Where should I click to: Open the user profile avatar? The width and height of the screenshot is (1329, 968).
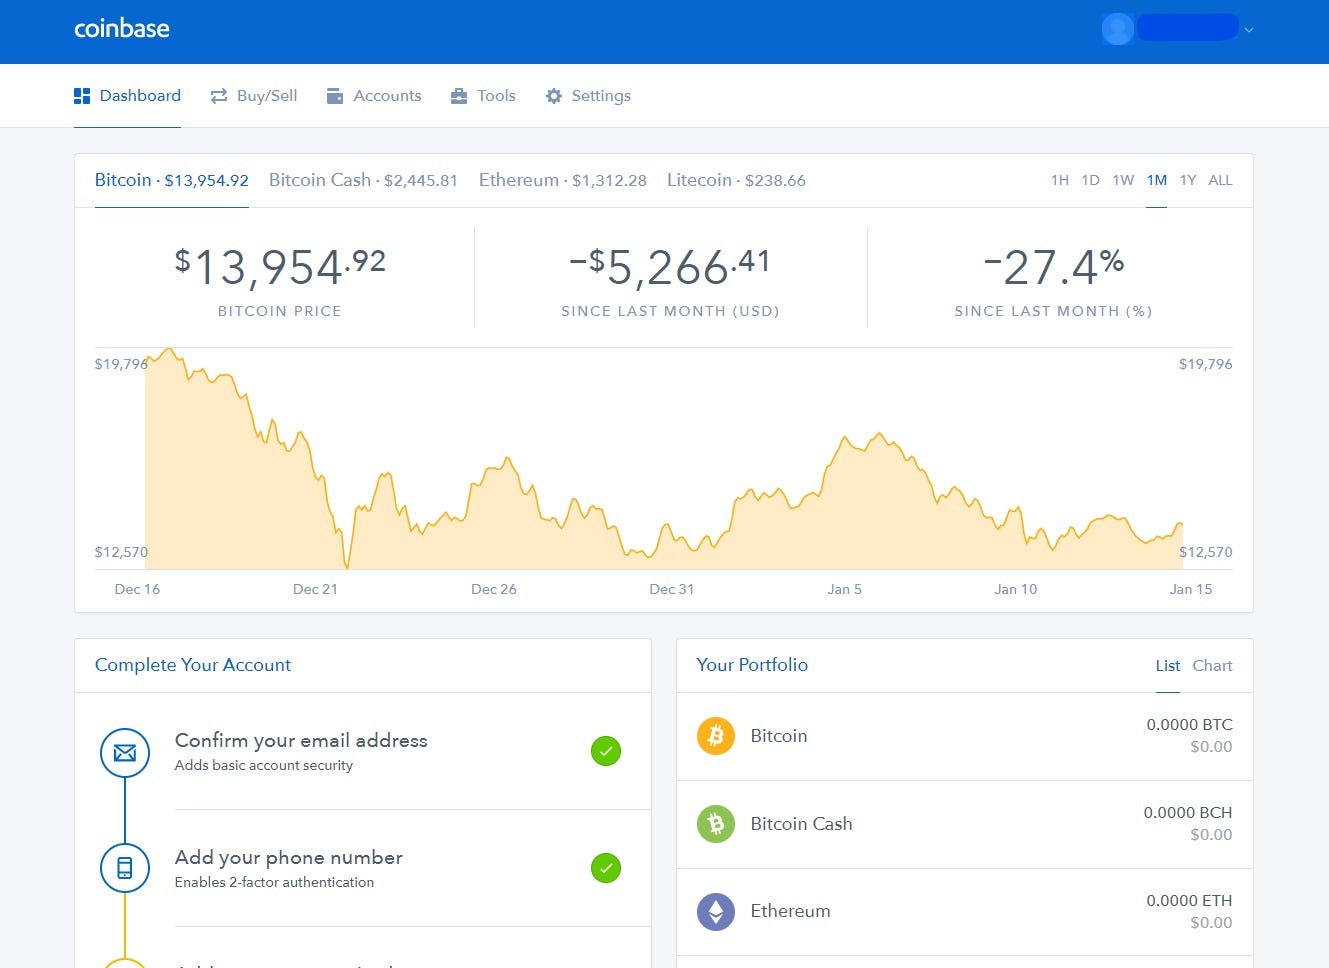click(x=1117, y=29)
